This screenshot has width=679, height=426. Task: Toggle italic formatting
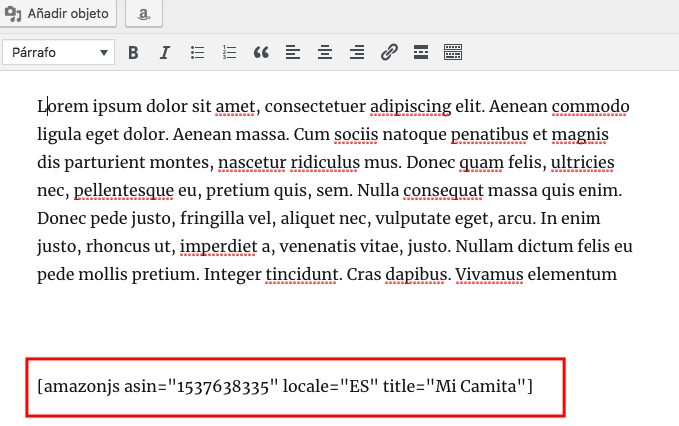click(165, 53)
